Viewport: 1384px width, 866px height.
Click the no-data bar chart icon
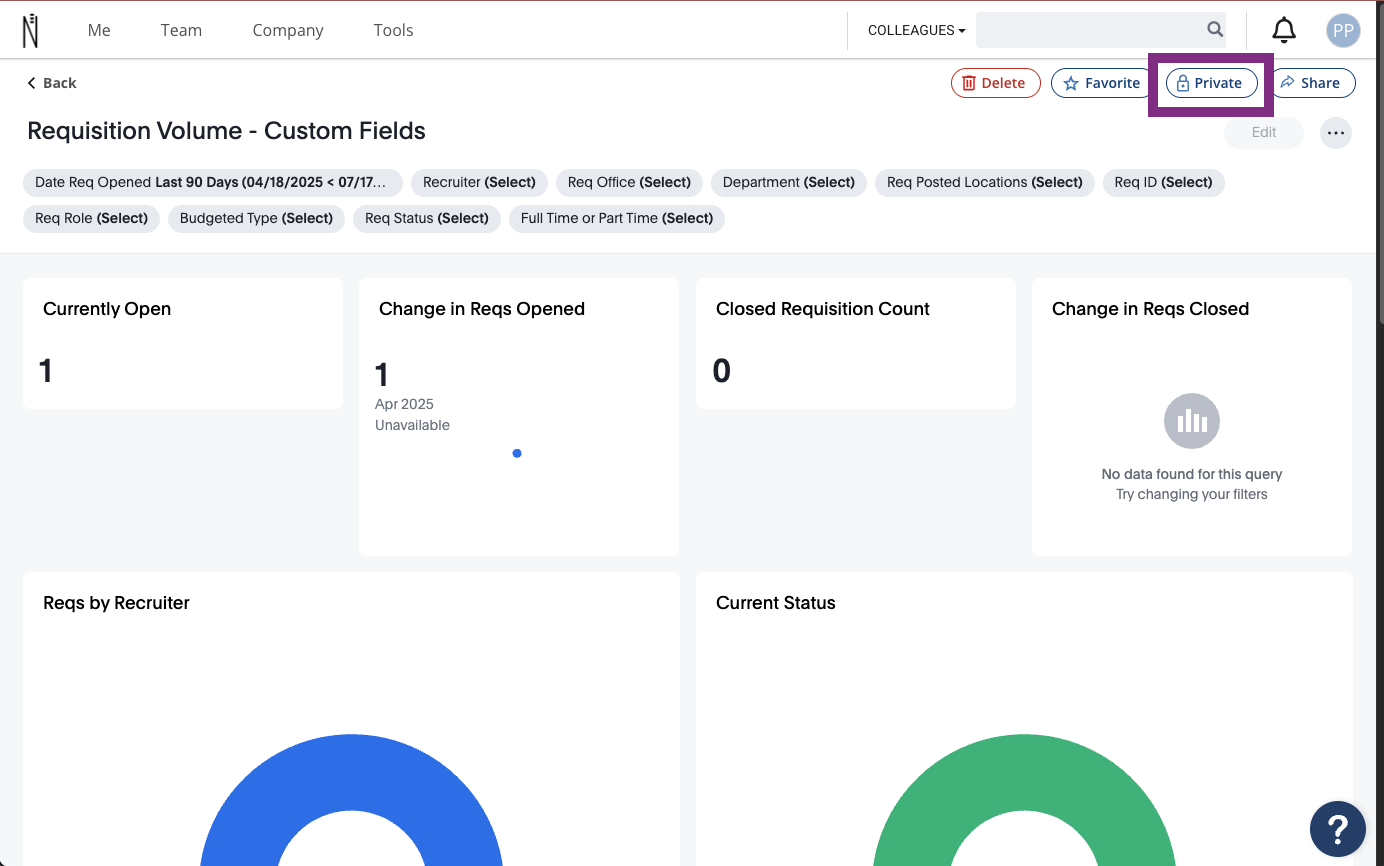(x=1192, y=421)
